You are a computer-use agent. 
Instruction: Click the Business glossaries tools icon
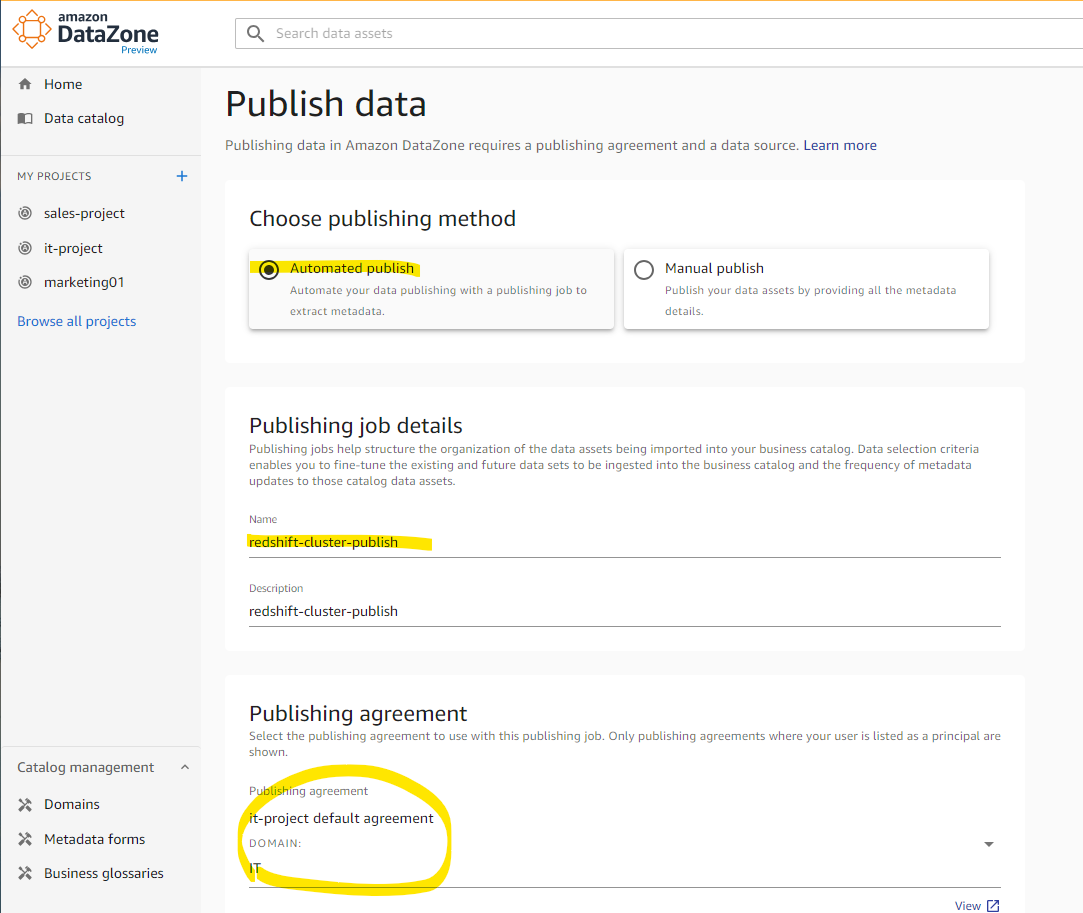point(25,873)
